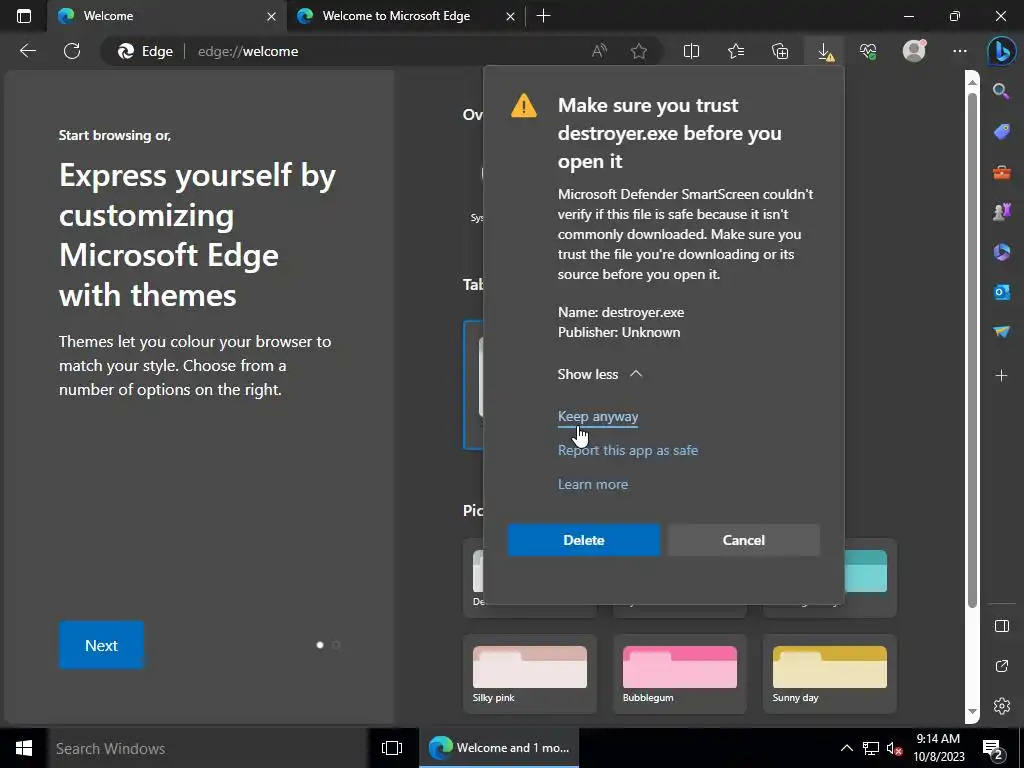Open the Windows Start menu
Viewport: 1024px width, 768px height.
[x=24, y=748]
